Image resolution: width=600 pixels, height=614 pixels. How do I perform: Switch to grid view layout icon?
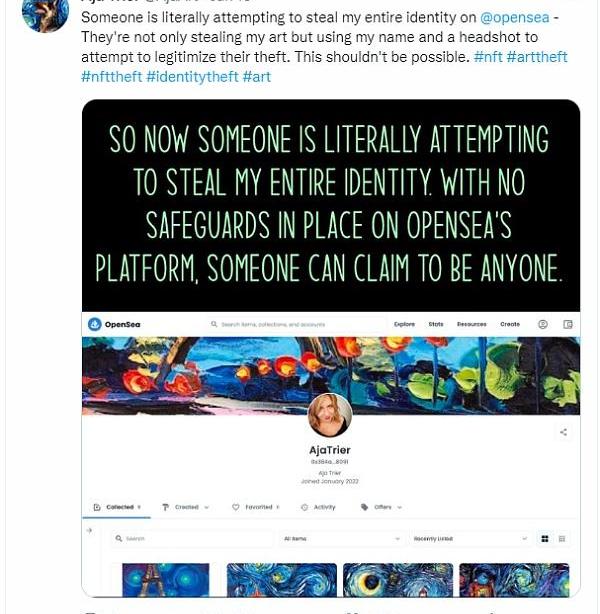click(545, 539)
